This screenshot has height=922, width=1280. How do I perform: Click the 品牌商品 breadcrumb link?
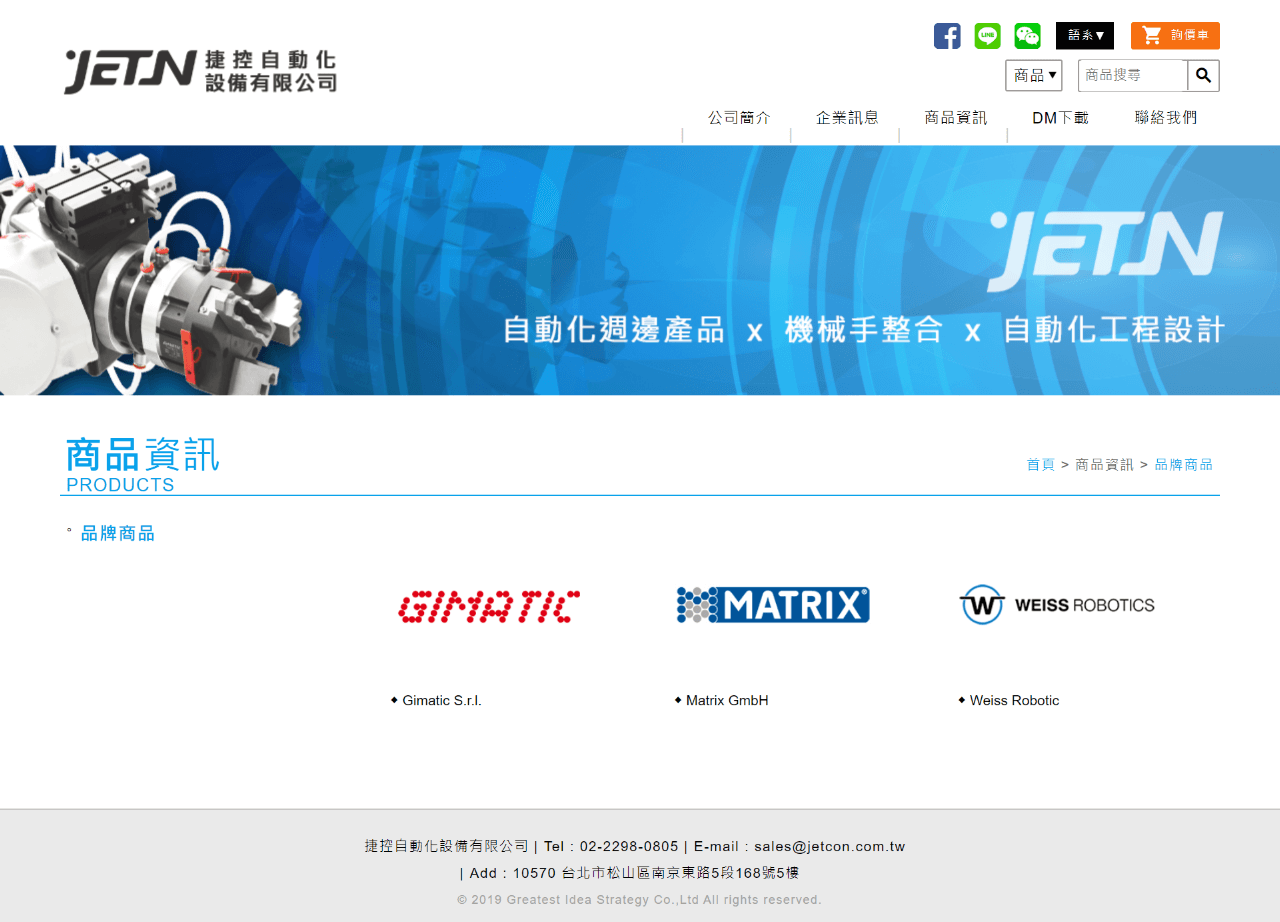click(x=1183, y=465)
